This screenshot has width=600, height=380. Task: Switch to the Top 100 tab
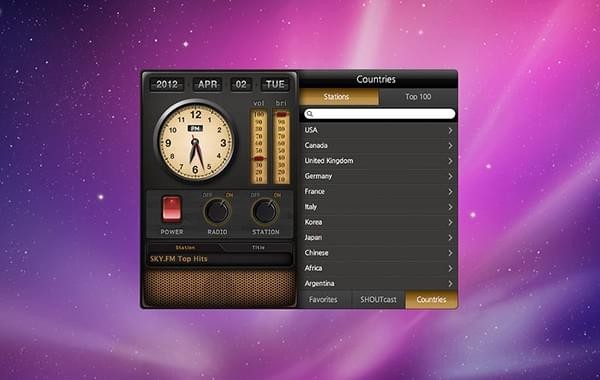click(x=418, y=97)
